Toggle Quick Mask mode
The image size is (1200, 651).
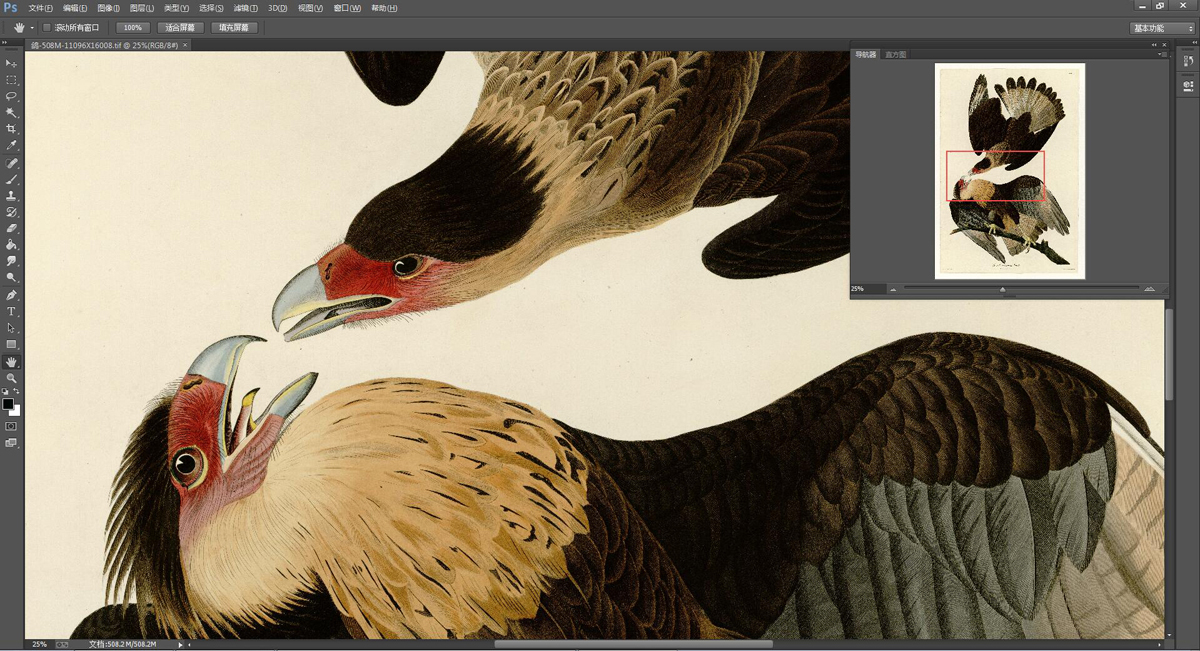point(11,426)
